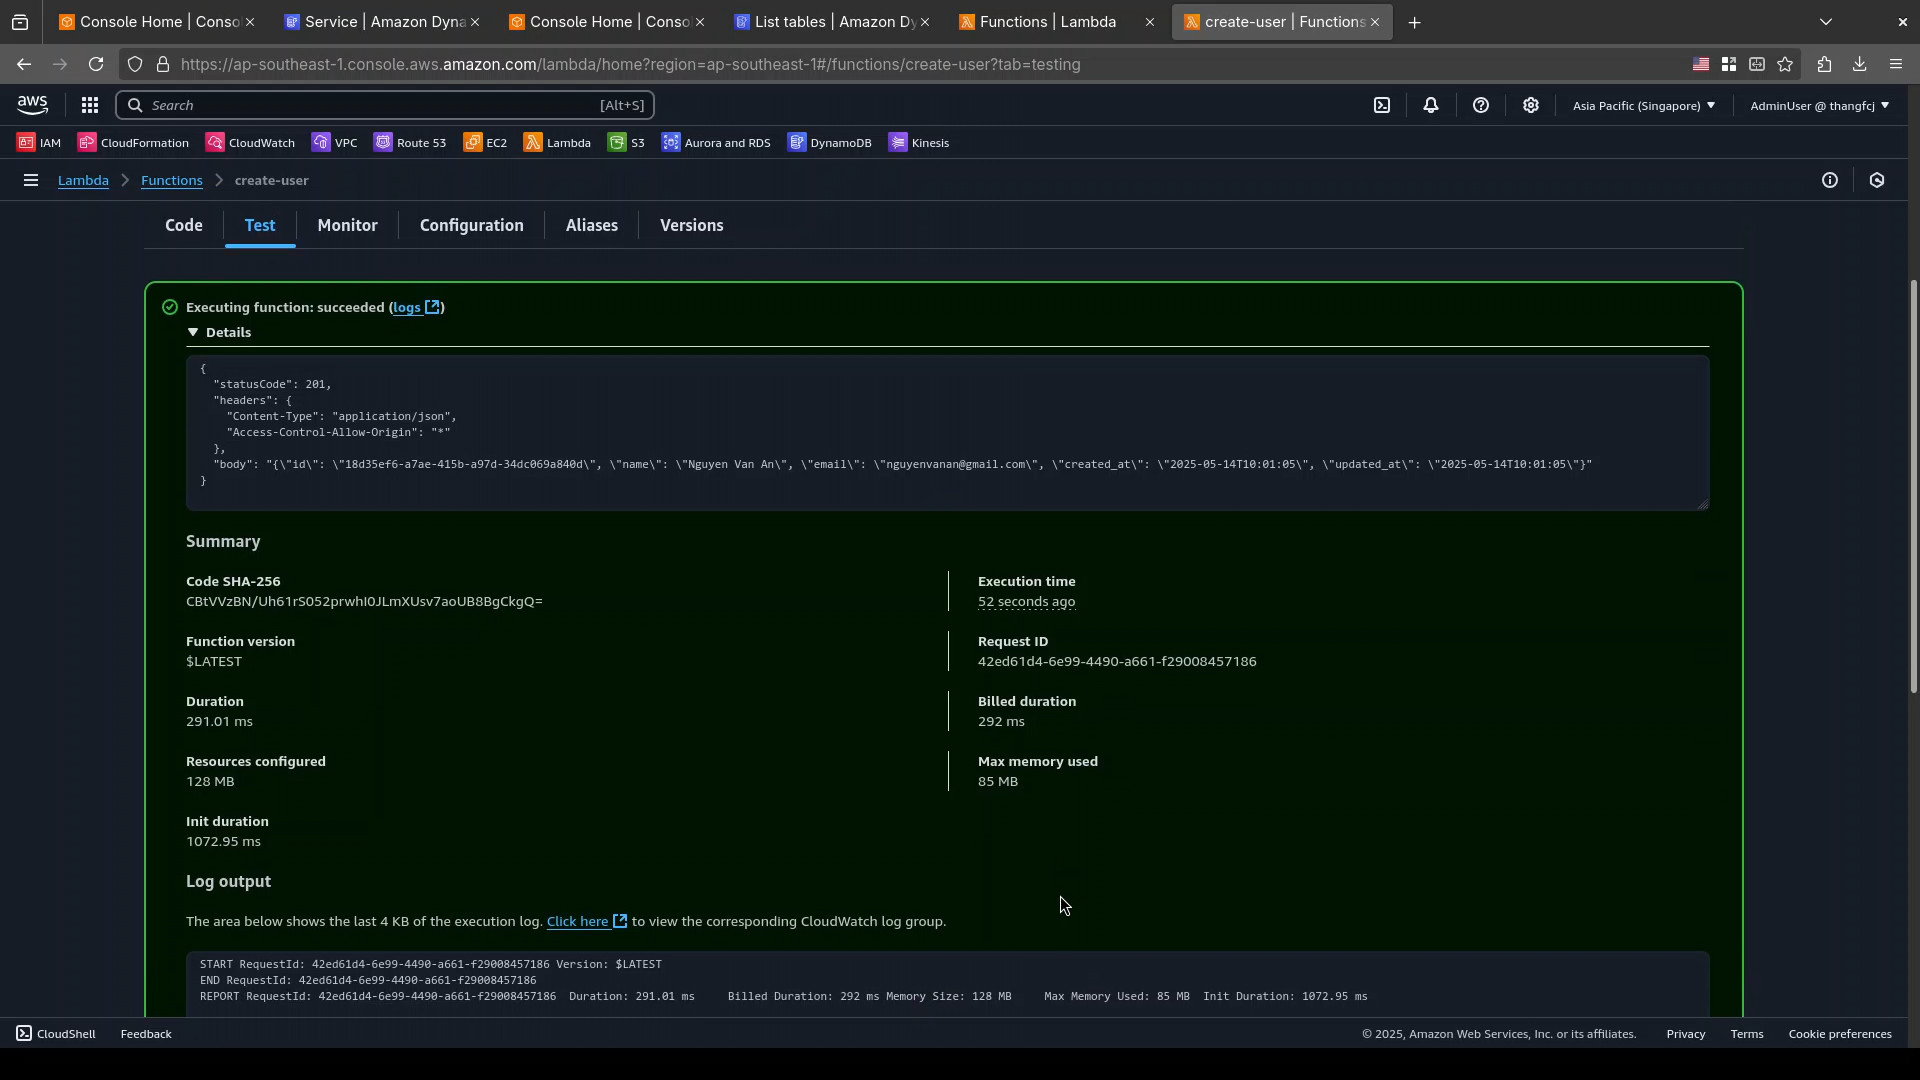Open Privacy footer link

pos(1685,1034)
